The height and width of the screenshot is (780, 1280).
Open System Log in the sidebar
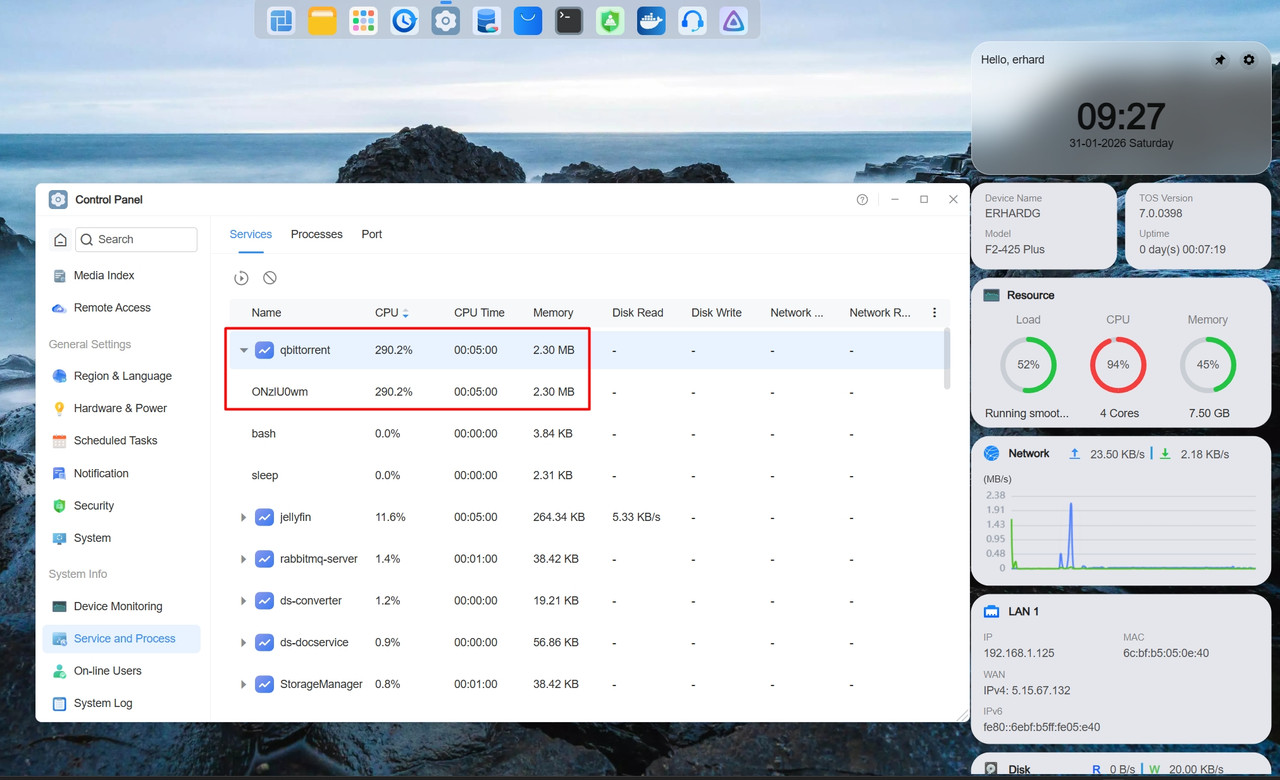click(x=121, y=703)
